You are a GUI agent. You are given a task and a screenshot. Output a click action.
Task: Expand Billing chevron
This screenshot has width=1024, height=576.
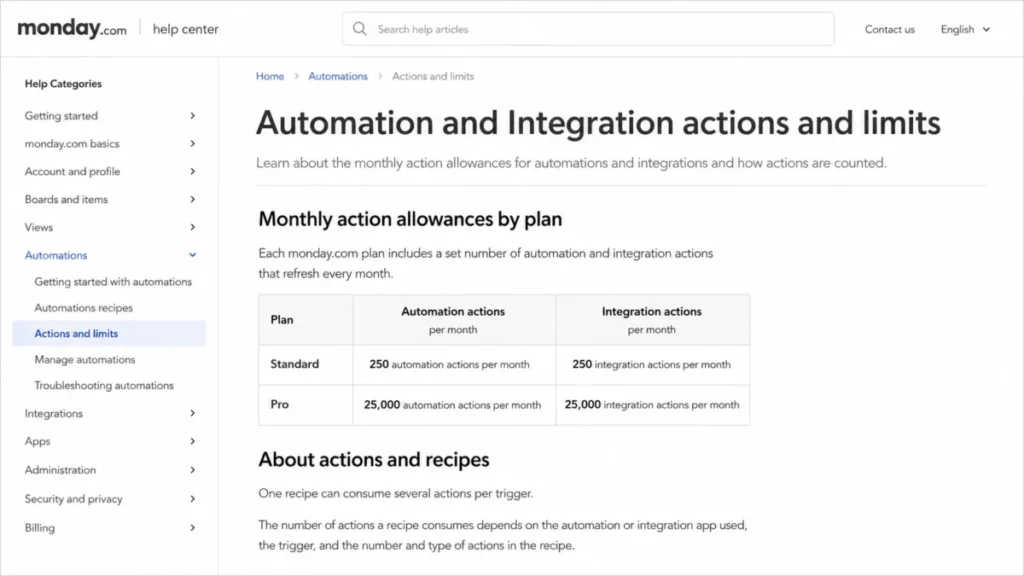coord(193,528)
